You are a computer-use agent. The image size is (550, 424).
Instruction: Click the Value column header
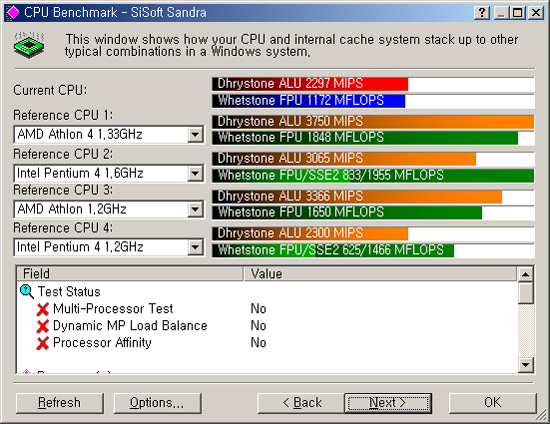(x=380, y=274)
